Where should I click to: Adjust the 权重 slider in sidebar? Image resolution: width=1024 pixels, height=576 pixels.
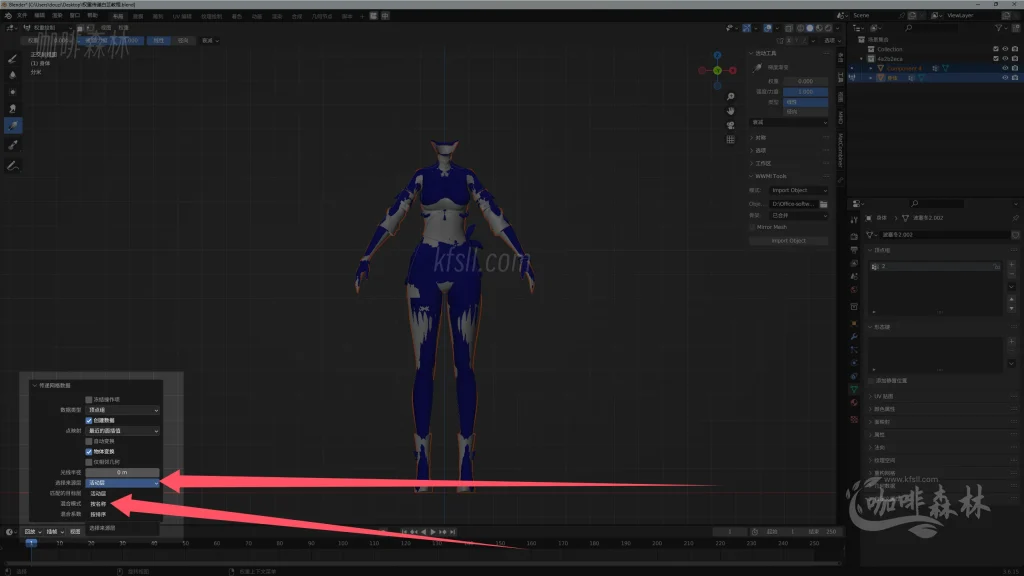pyautogui.click(x=805, y=82)
